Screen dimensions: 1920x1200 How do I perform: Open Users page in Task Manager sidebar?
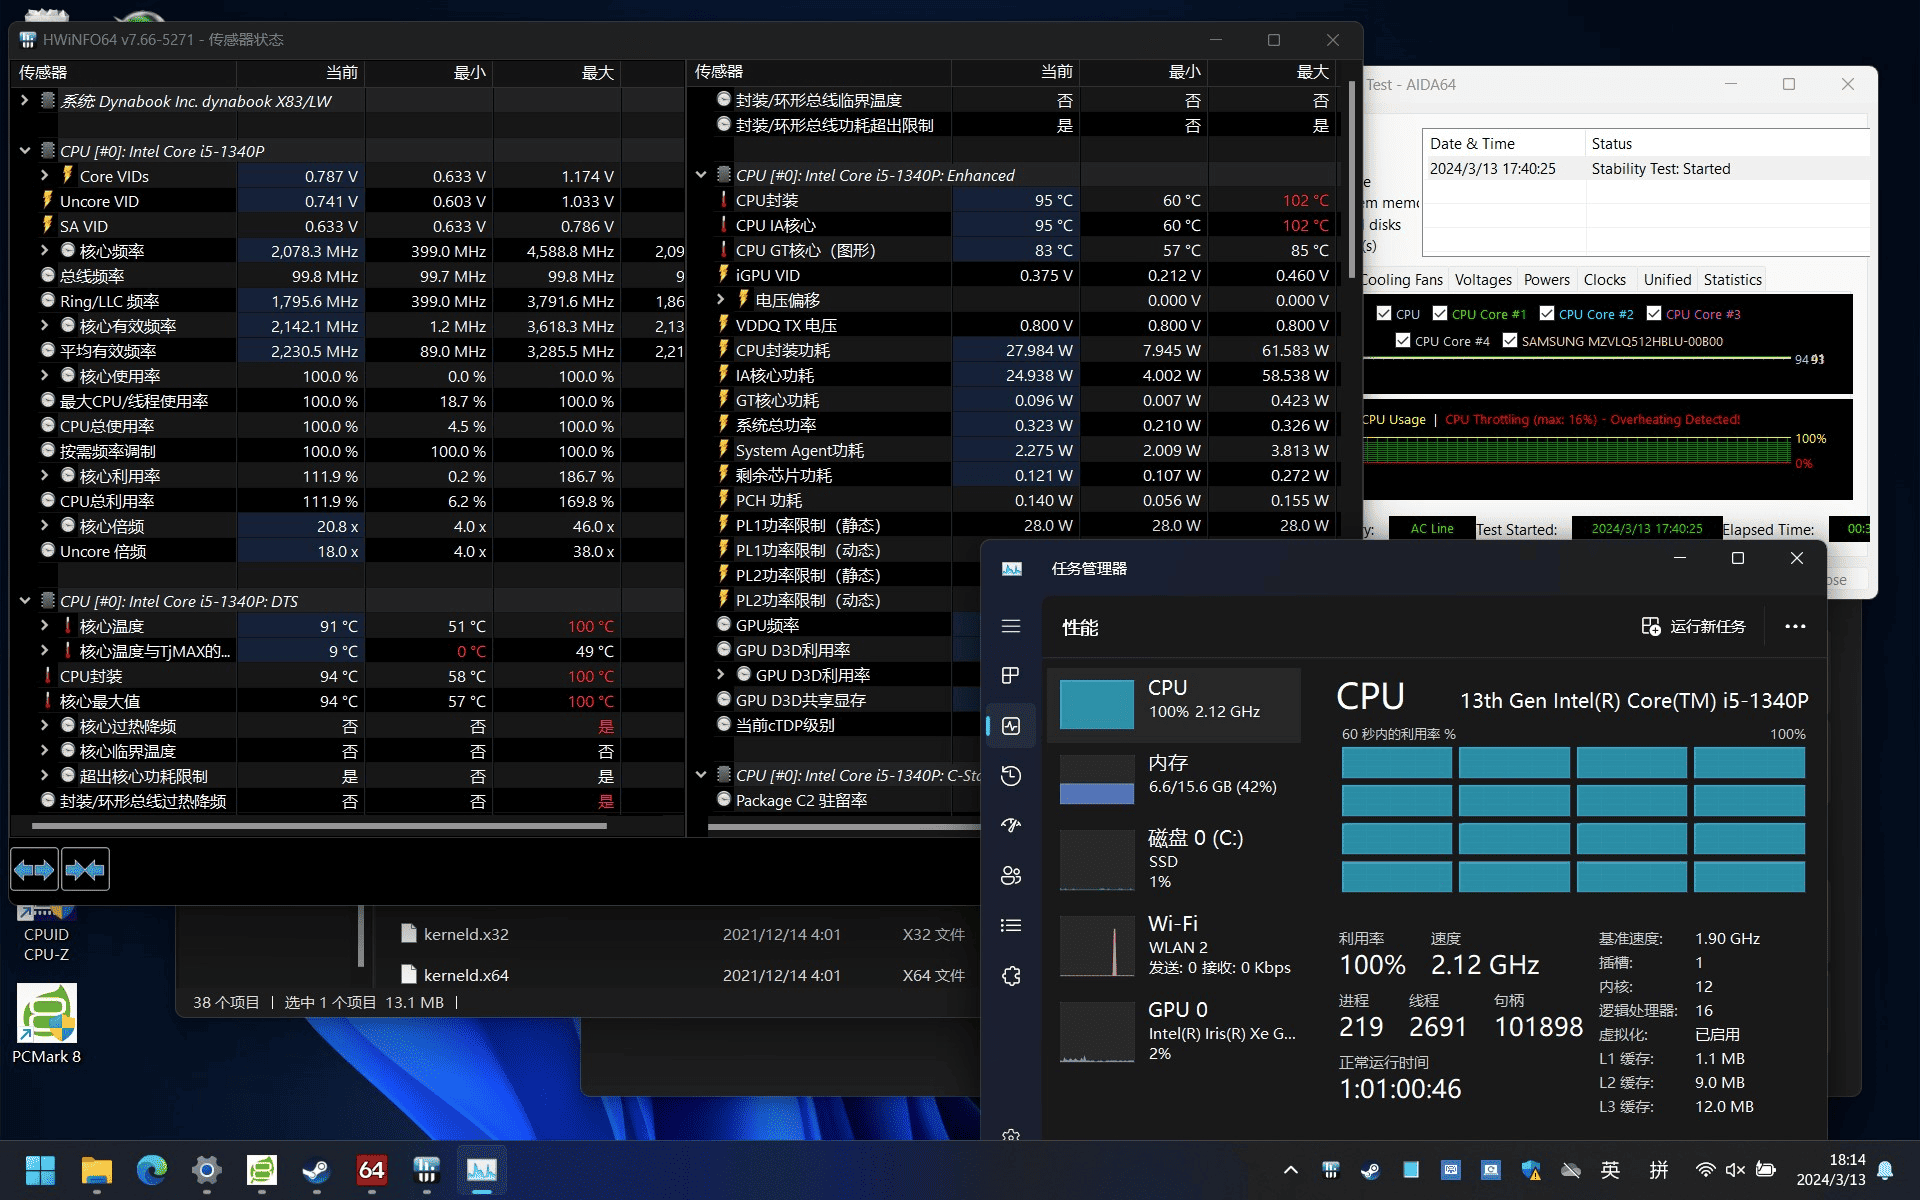(1011, 876)
